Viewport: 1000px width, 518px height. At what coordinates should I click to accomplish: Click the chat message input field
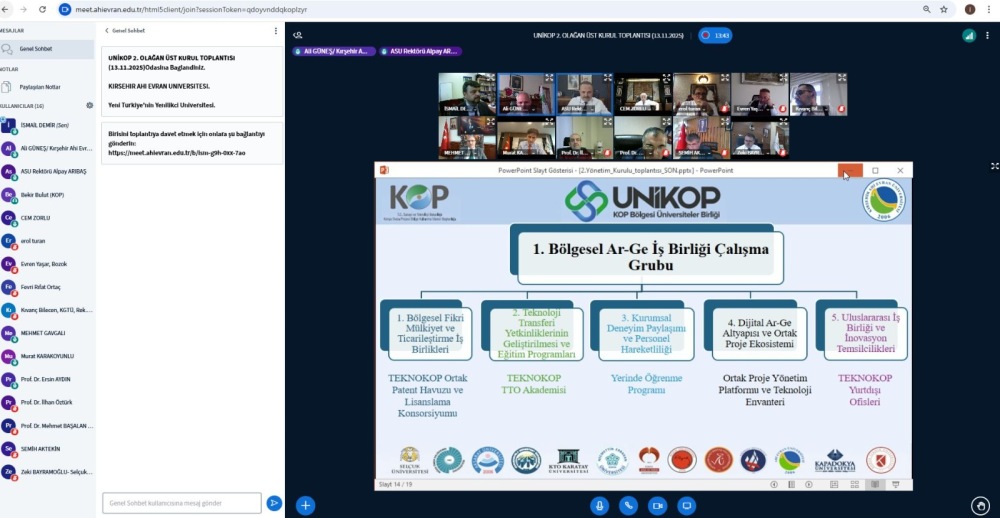coord(181,503)
